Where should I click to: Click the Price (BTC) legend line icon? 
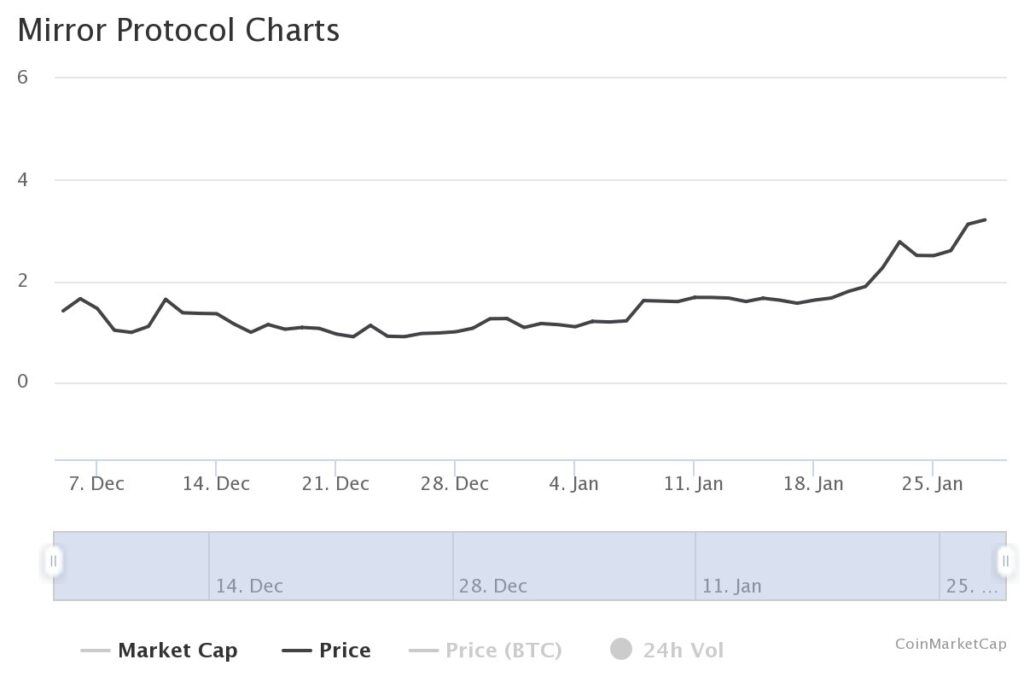coord(423,651)
